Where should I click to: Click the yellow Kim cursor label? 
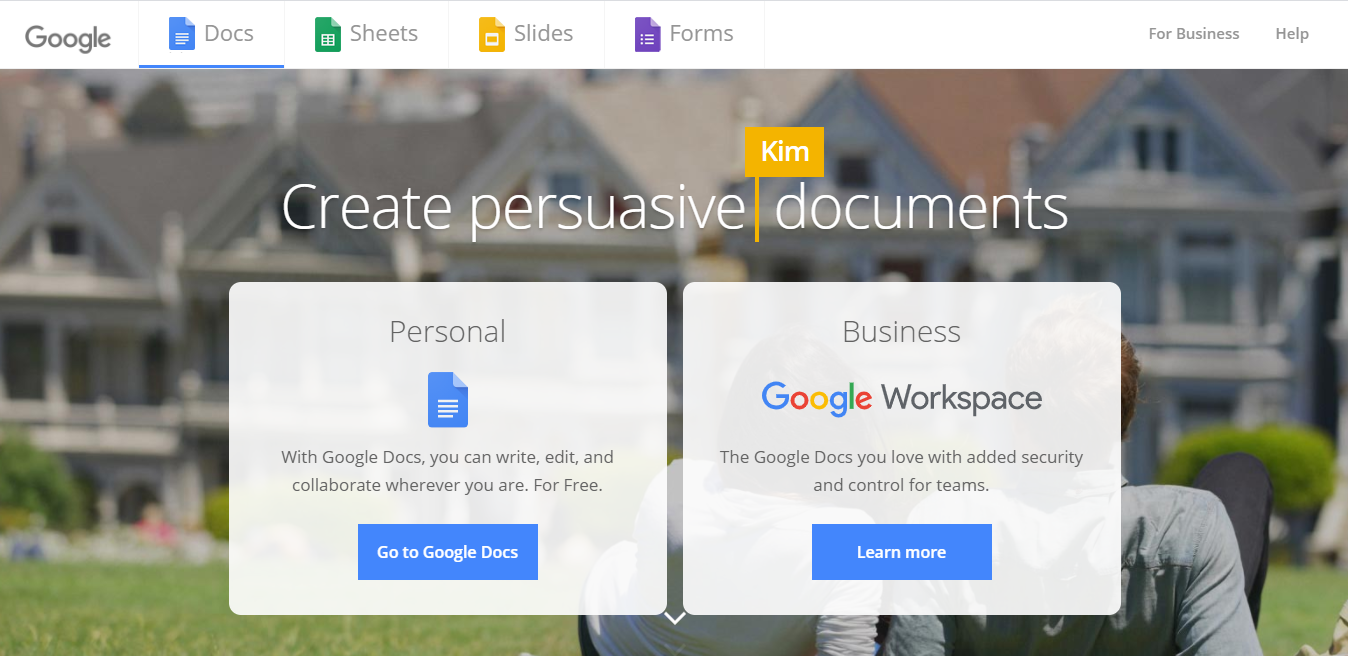784,151
